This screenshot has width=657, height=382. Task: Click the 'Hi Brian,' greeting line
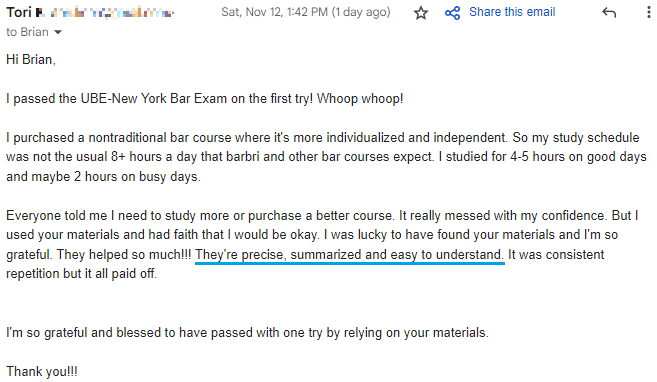pyautogui.click(x=31, y=59)
